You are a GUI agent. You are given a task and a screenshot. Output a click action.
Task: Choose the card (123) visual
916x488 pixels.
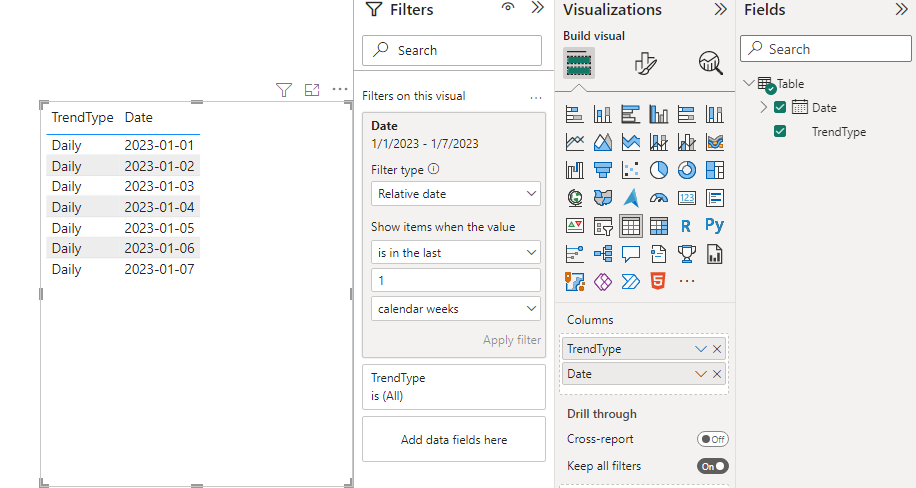686,198
